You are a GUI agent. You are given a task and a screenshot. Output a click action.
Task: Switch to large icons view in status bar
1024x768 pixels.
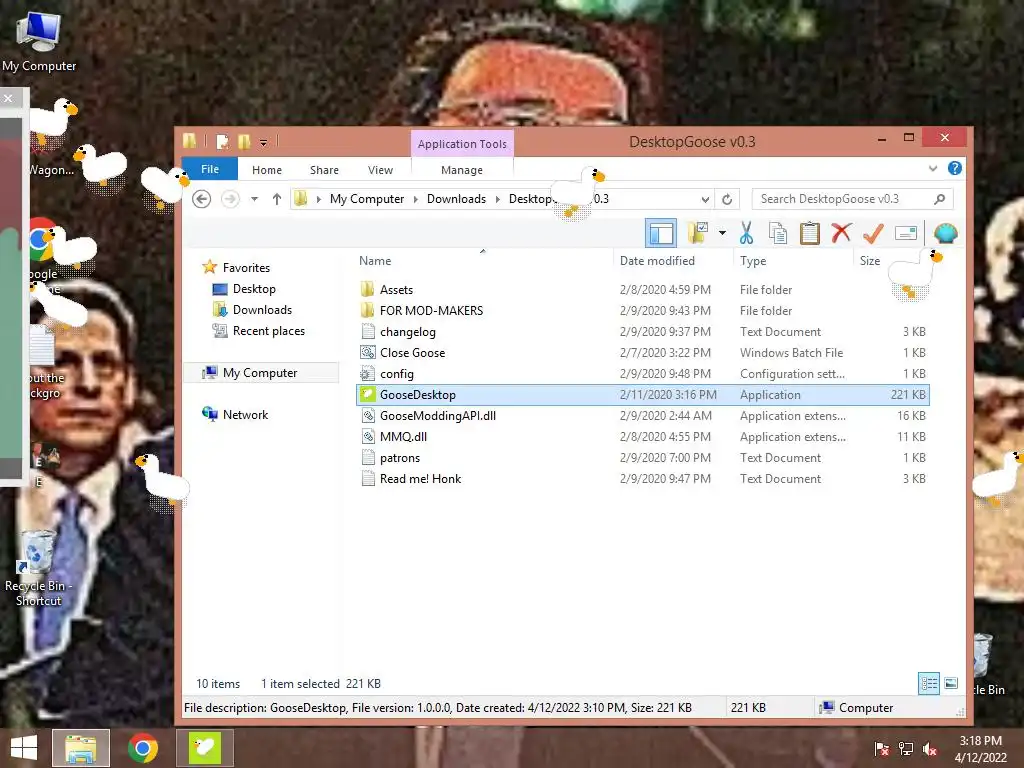(x=951, y=684)
